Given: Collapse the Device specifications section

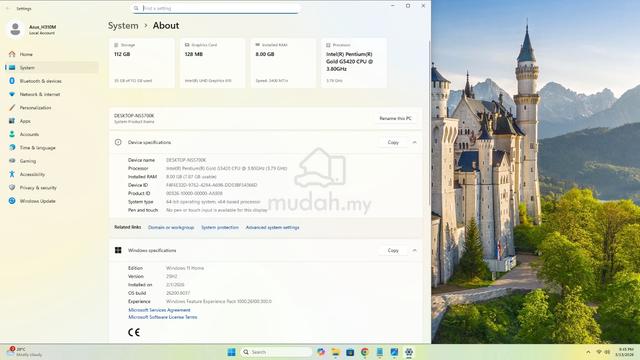Looking at the screenshot, I should click(415, 142).
